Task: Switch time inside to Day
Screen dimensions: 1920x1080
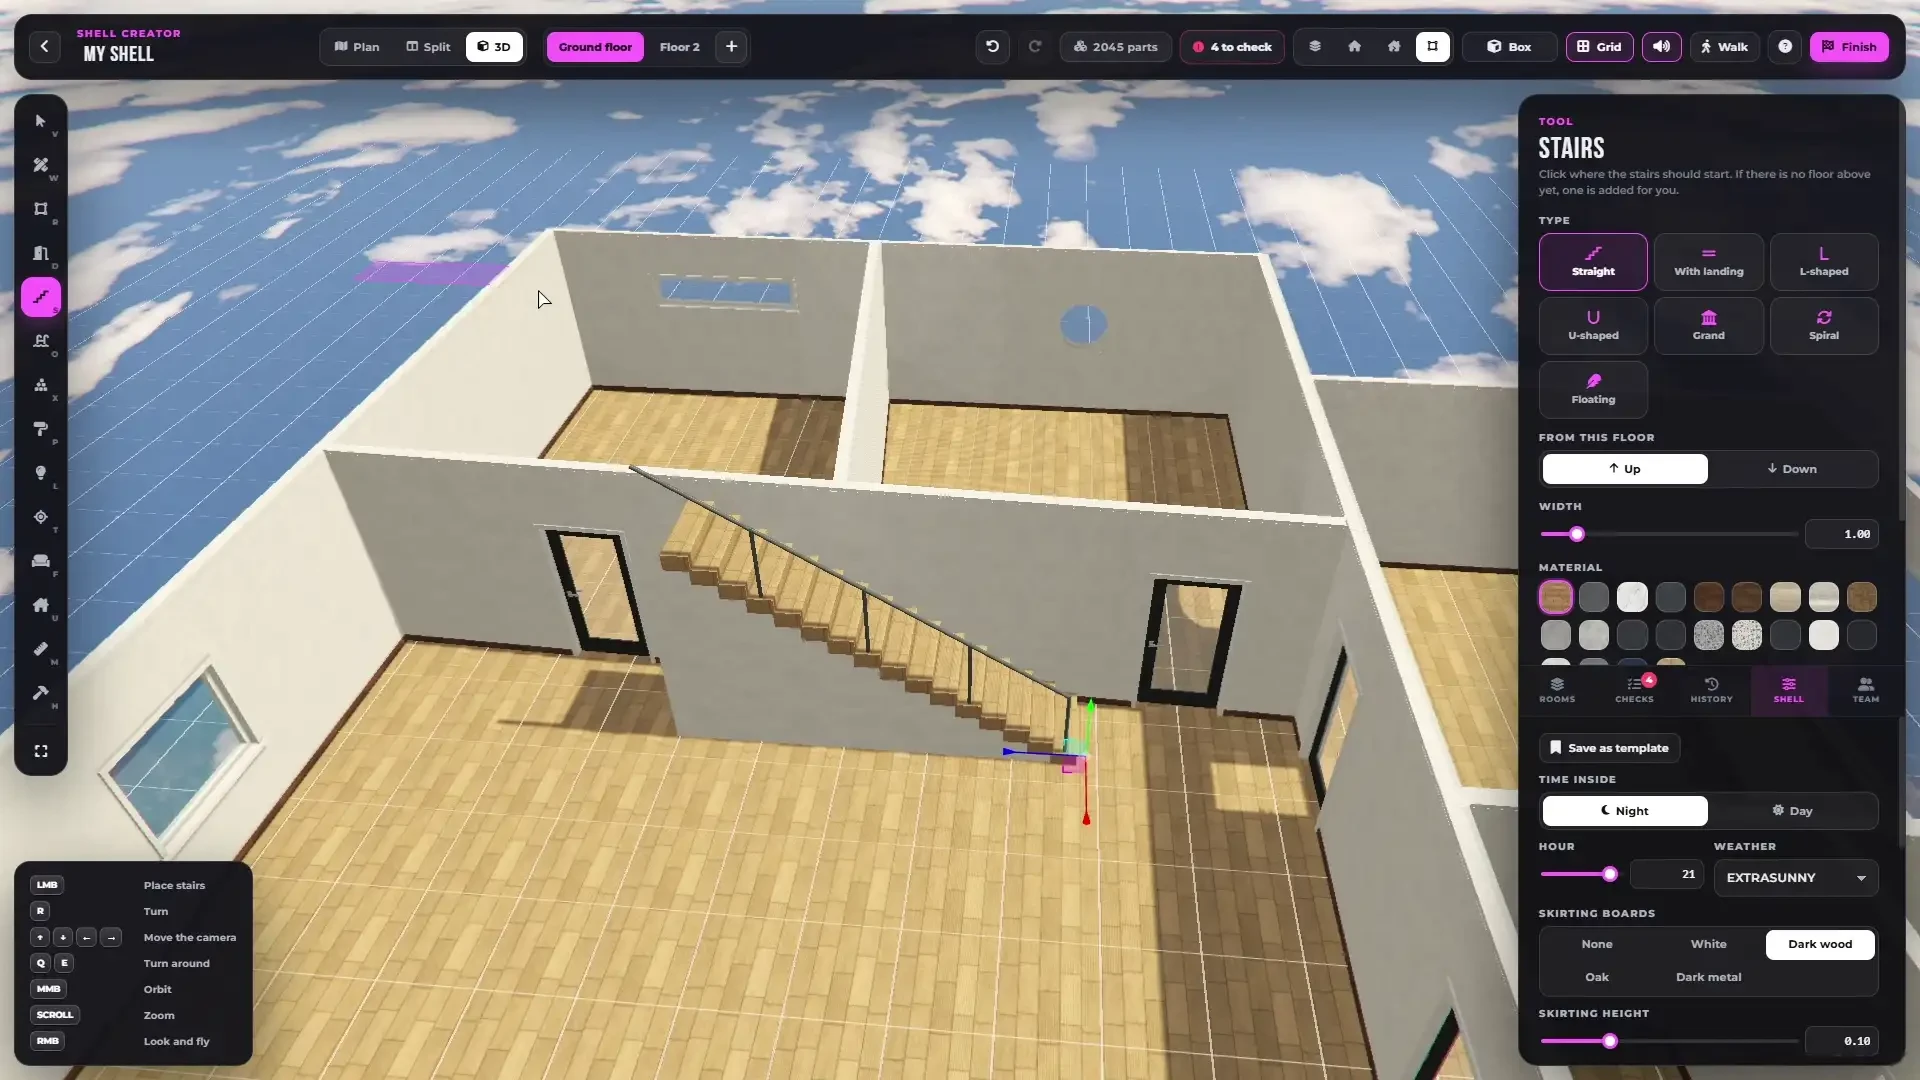Action: (1791, 811)
